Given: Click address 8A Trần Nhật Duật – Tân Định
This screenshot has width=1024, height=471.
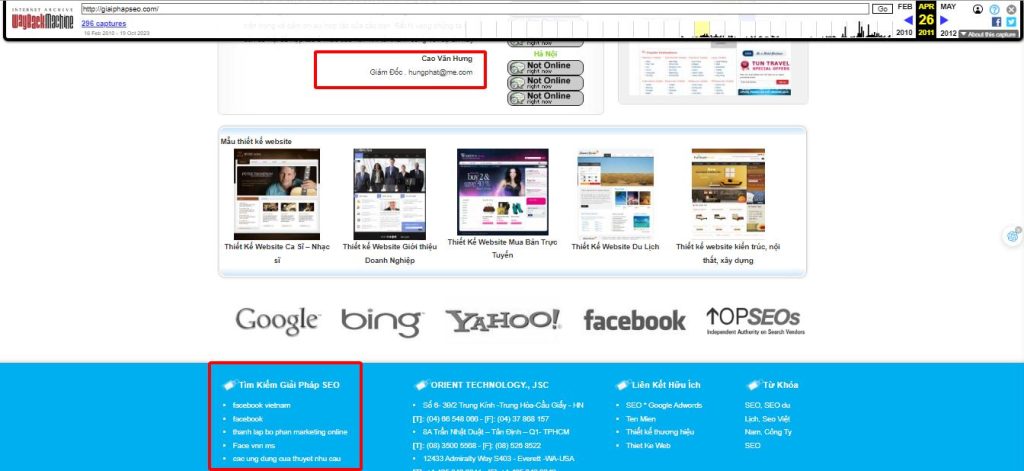Looking at the screenshot, I should pos(495,432).
